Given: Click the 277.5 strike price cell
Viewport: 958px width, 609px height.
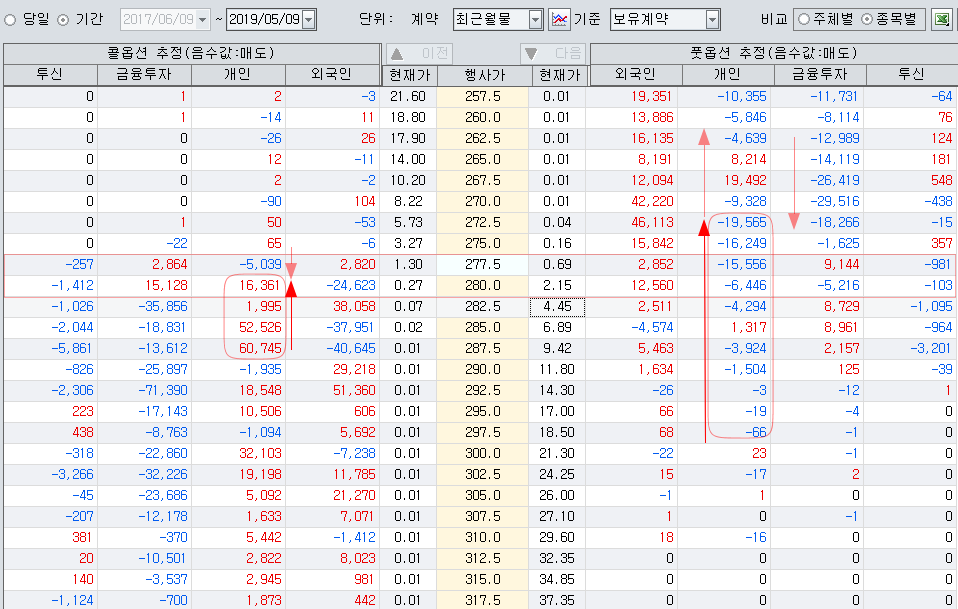Looking at the screenshot, I should click(483, 265).
